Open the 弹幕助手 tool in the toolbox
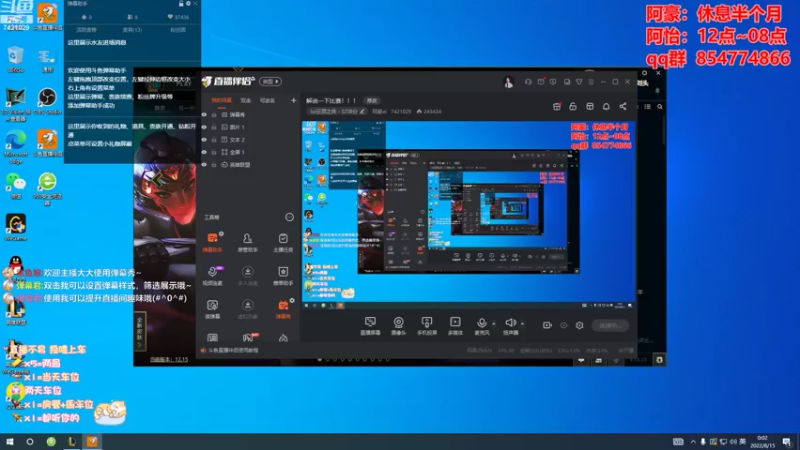This screenshot has width=800, height=450. click(212, 242)
